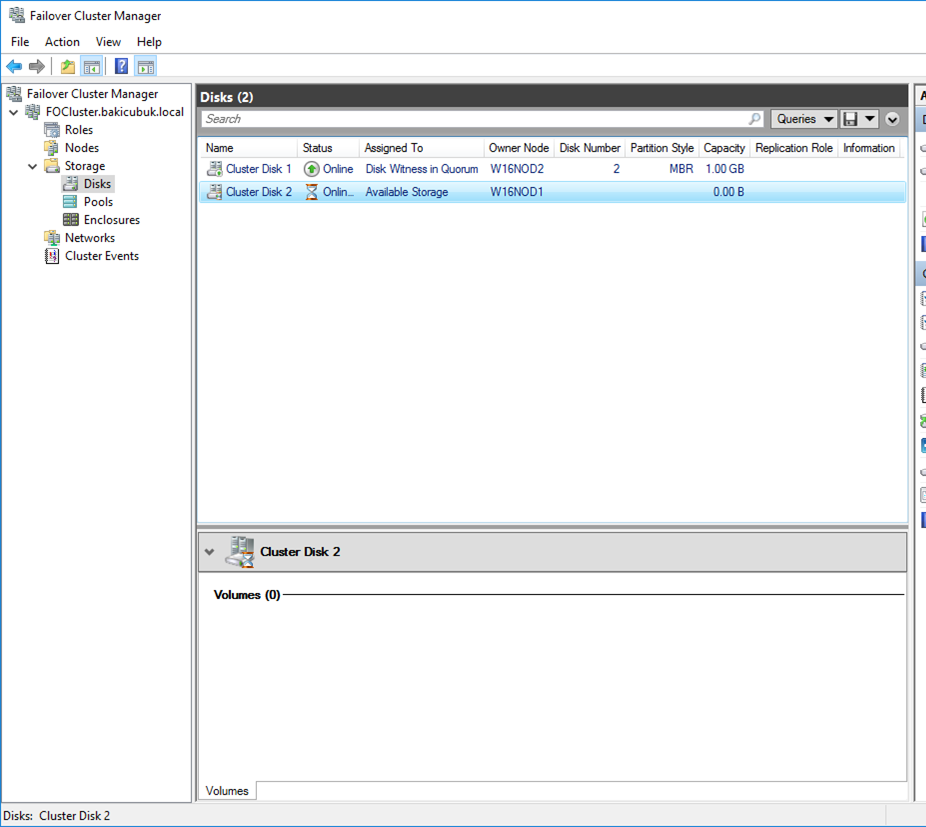Sort by the Capacity column header
Image resolution: width=926 pixels, height=827 pixels.
723,148
